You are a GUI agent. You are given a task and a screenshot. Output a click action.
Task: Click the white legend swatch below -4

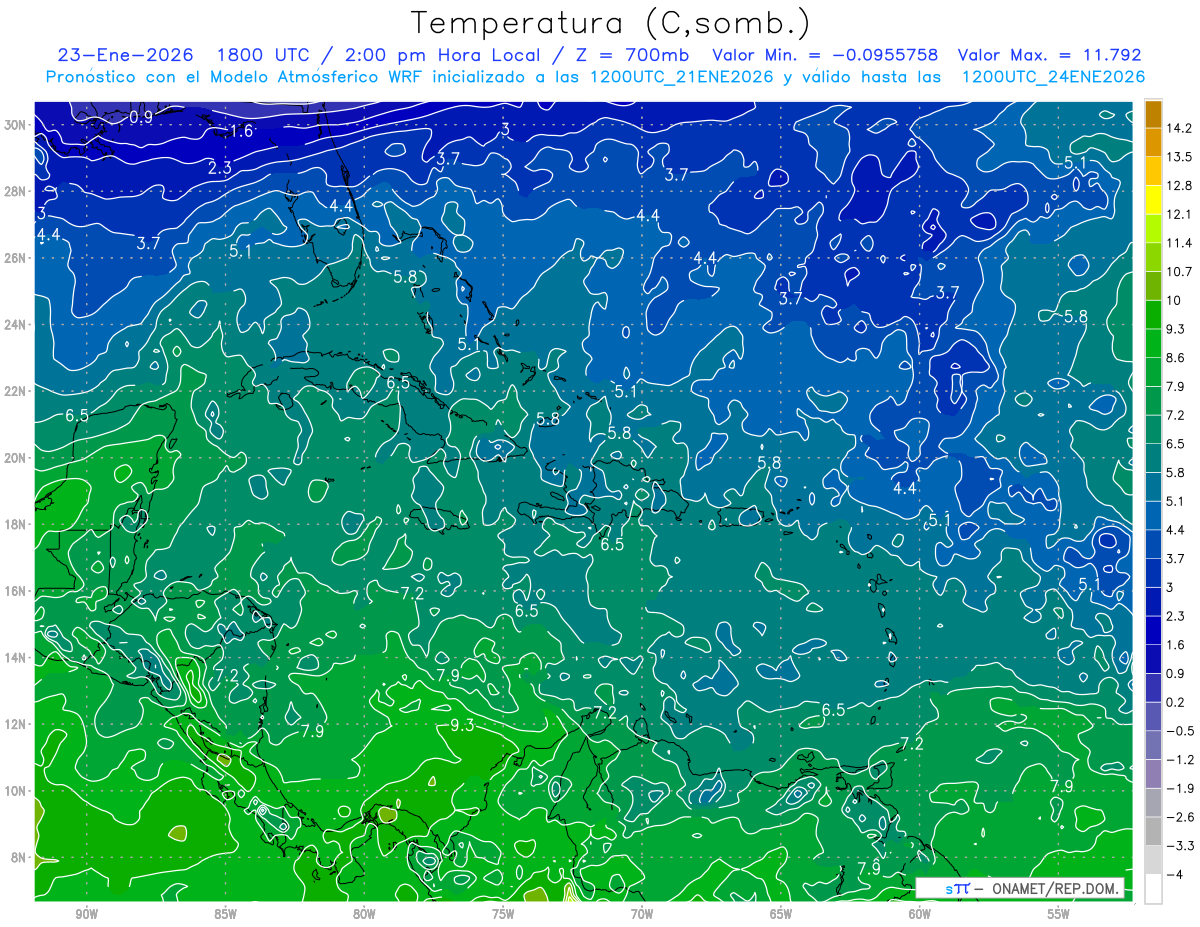[x=1153, y=889]
